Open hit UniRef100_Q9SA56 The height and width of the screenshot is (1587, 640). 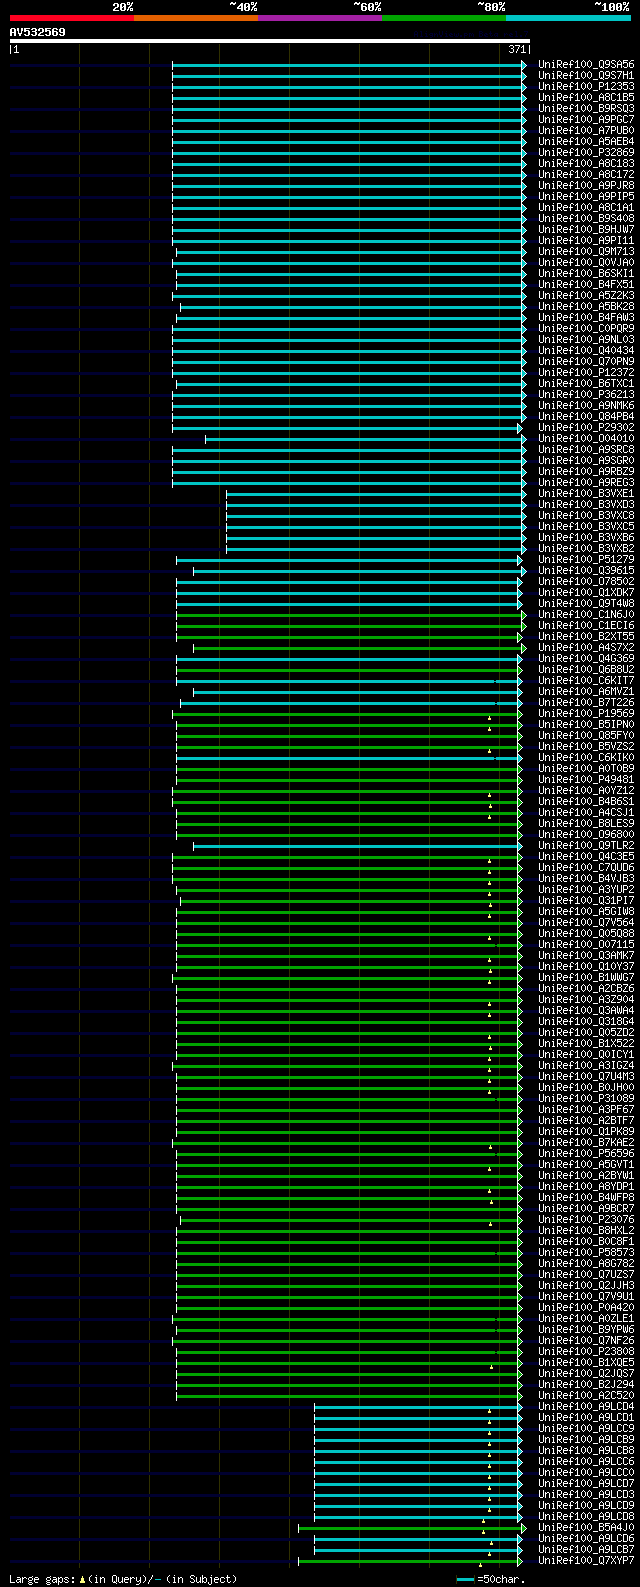coord(586,64)
